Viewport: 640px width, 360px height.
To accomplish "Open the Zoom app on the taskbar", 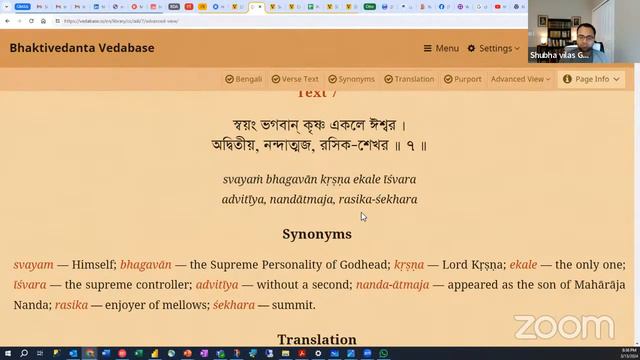I will (367, 353).
